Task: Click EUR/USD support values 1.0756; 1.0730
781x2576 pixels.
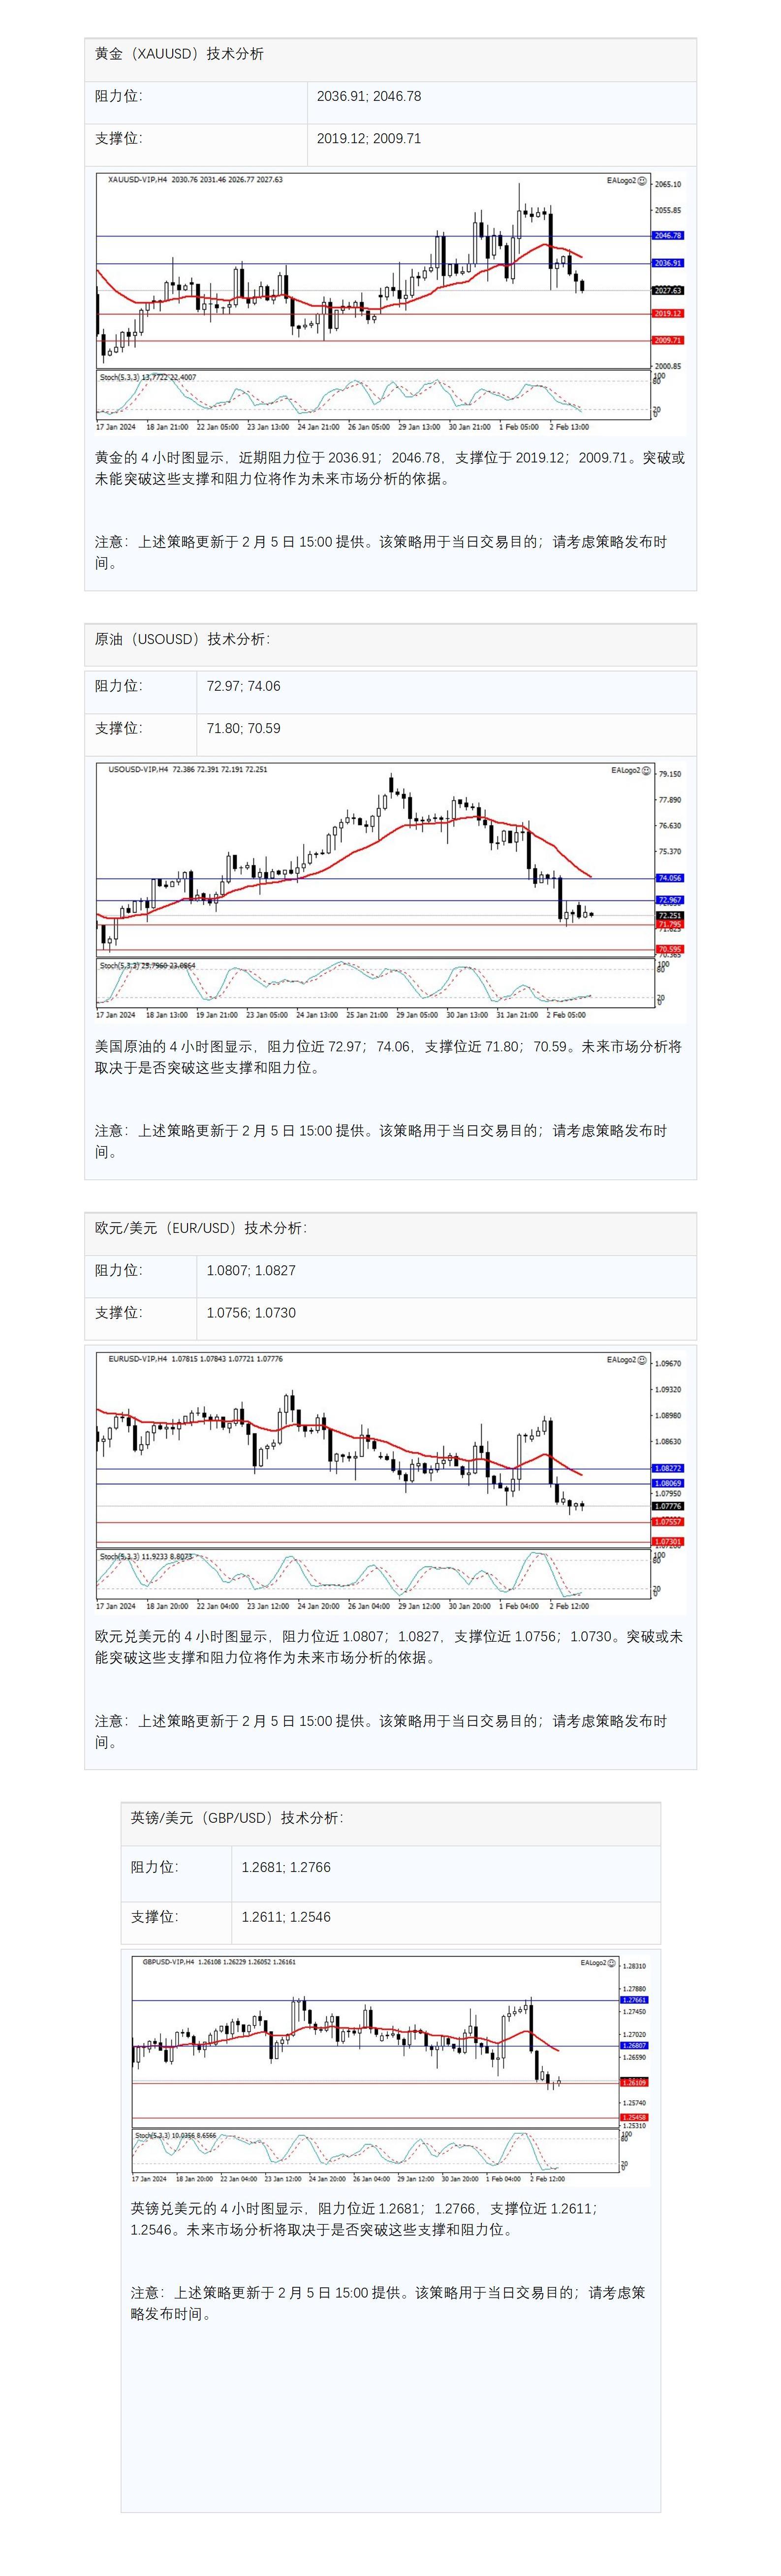Action: (251, 1313)
